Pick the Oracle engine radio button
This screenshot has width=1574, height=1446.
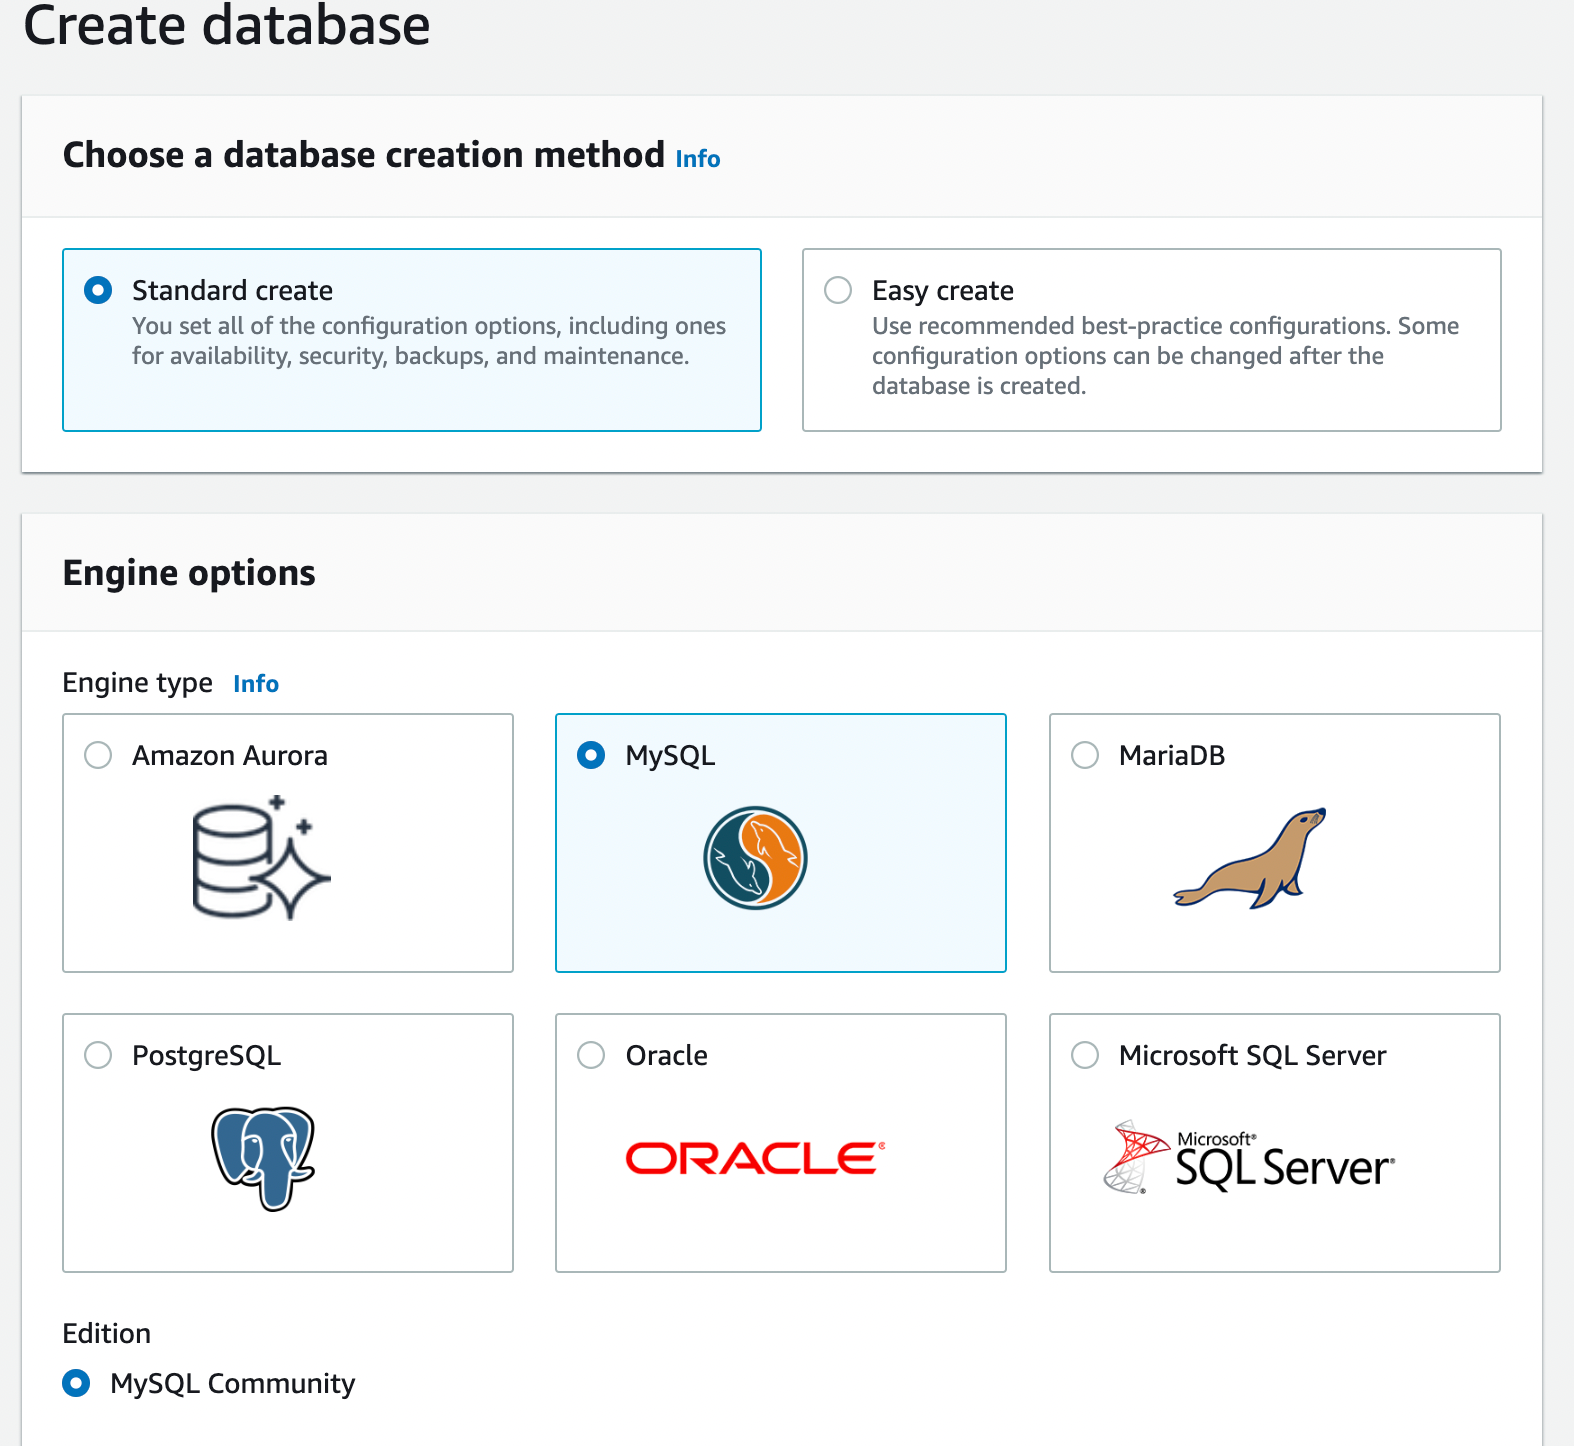(591, 1055)
